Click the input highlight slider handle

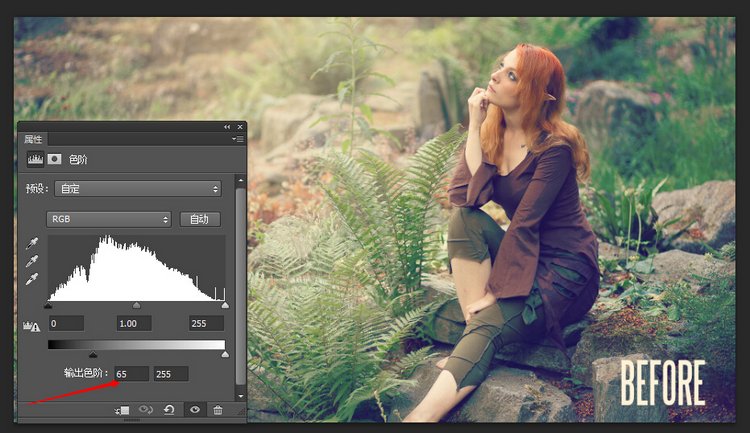tap(225, 305)
